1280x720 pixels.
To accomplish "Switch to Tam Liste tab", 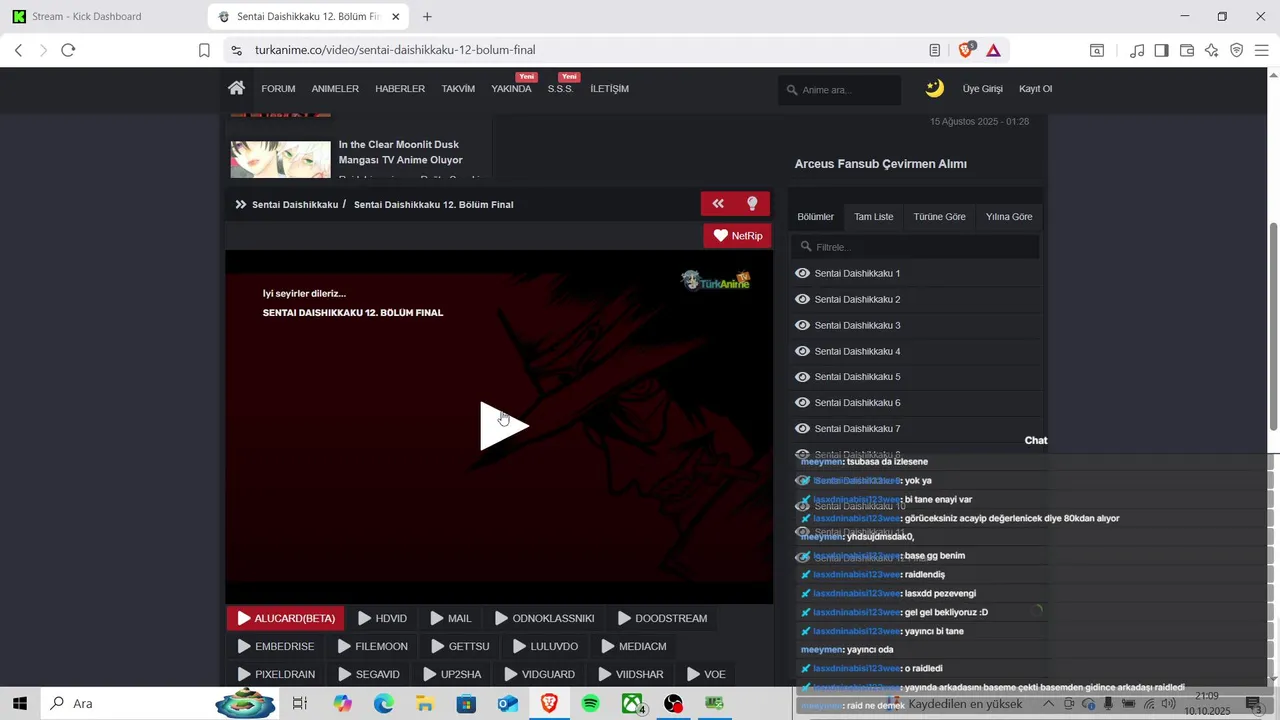I will click(873, 216).
